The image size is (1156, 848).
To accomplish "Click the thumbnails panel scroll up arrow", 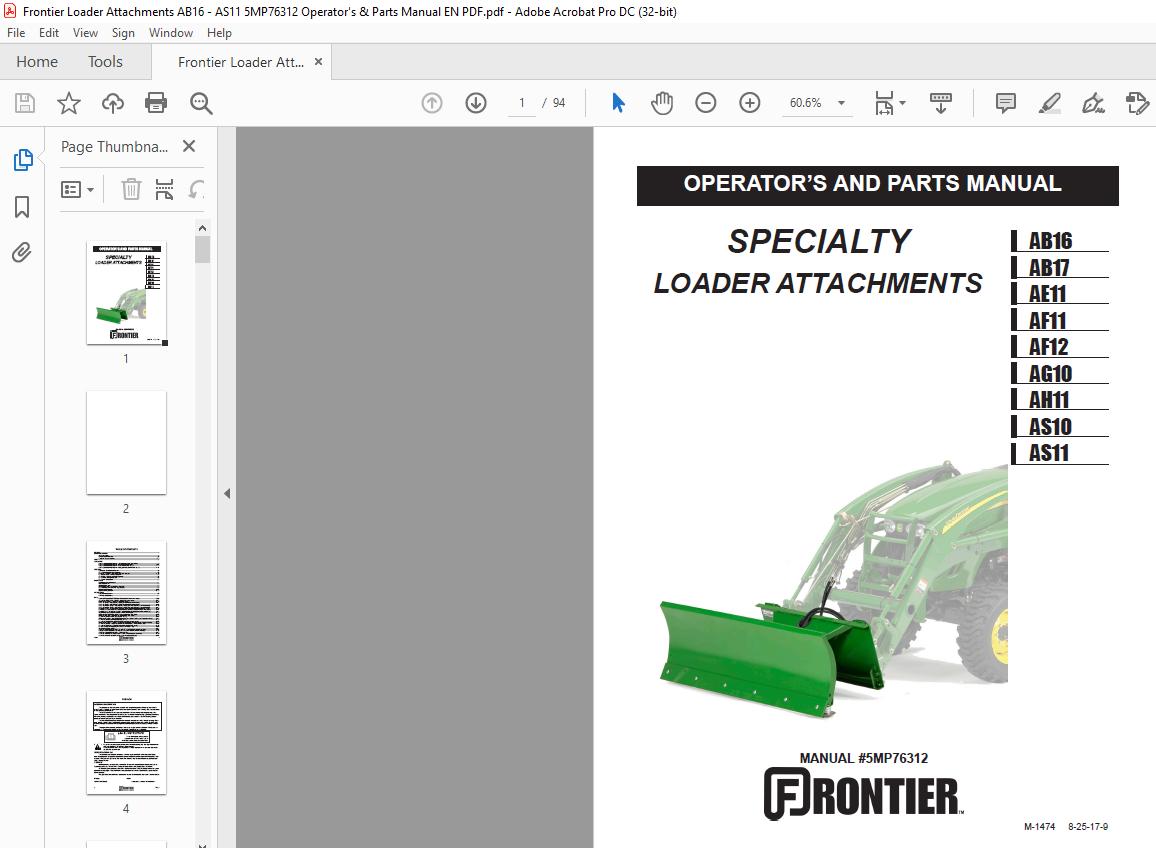I will tap(202, 228).
